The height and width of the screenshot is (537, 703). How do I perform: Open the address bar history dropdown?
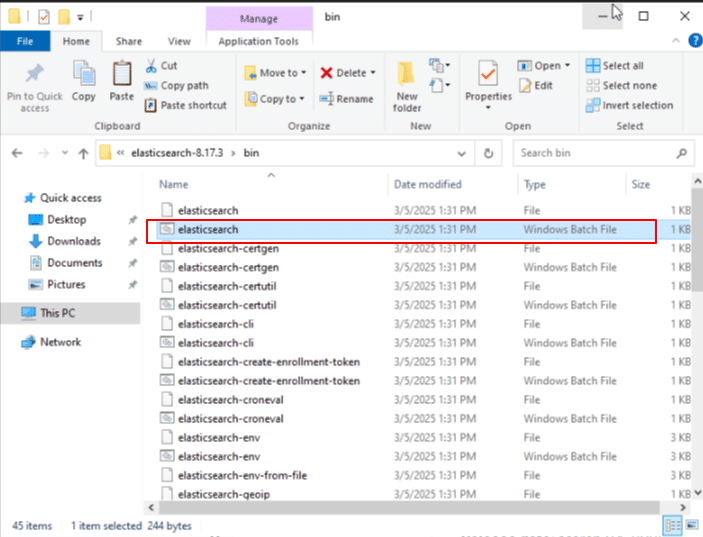(463, 153)
